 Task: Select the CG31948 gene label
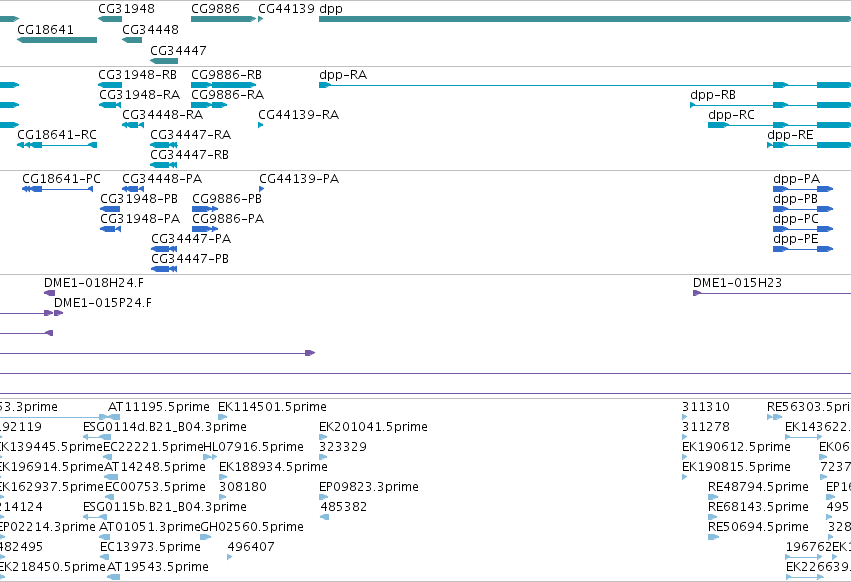point(126,9)
